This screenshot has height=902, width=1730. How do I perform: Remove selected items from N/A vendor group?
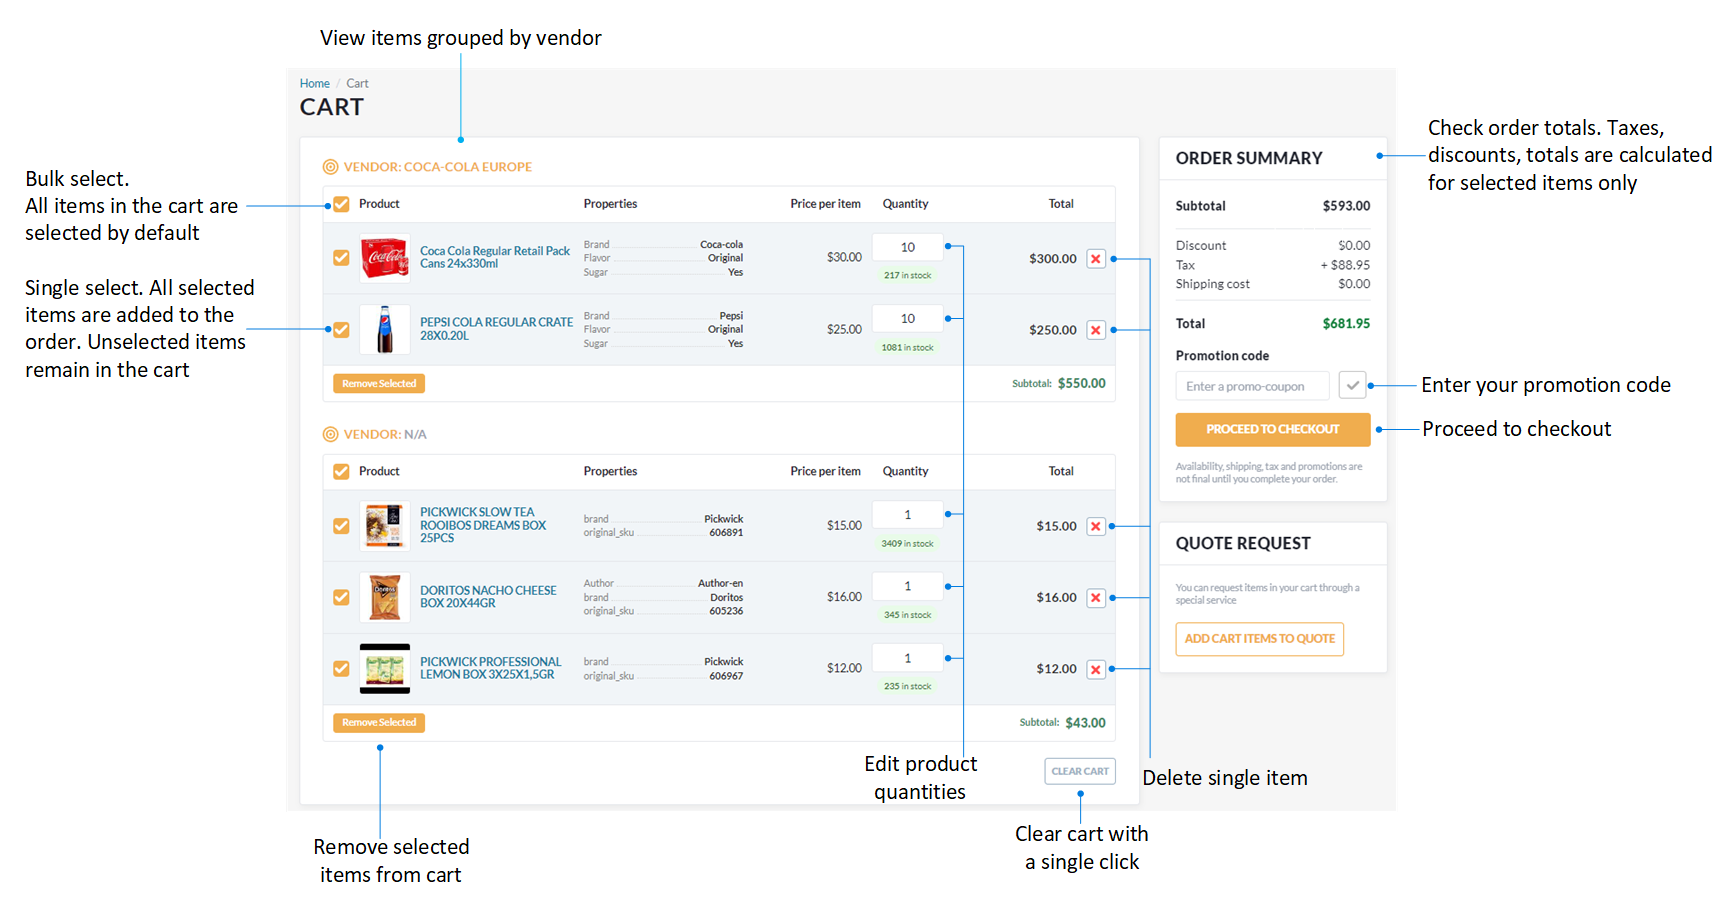tap(379, 722)
